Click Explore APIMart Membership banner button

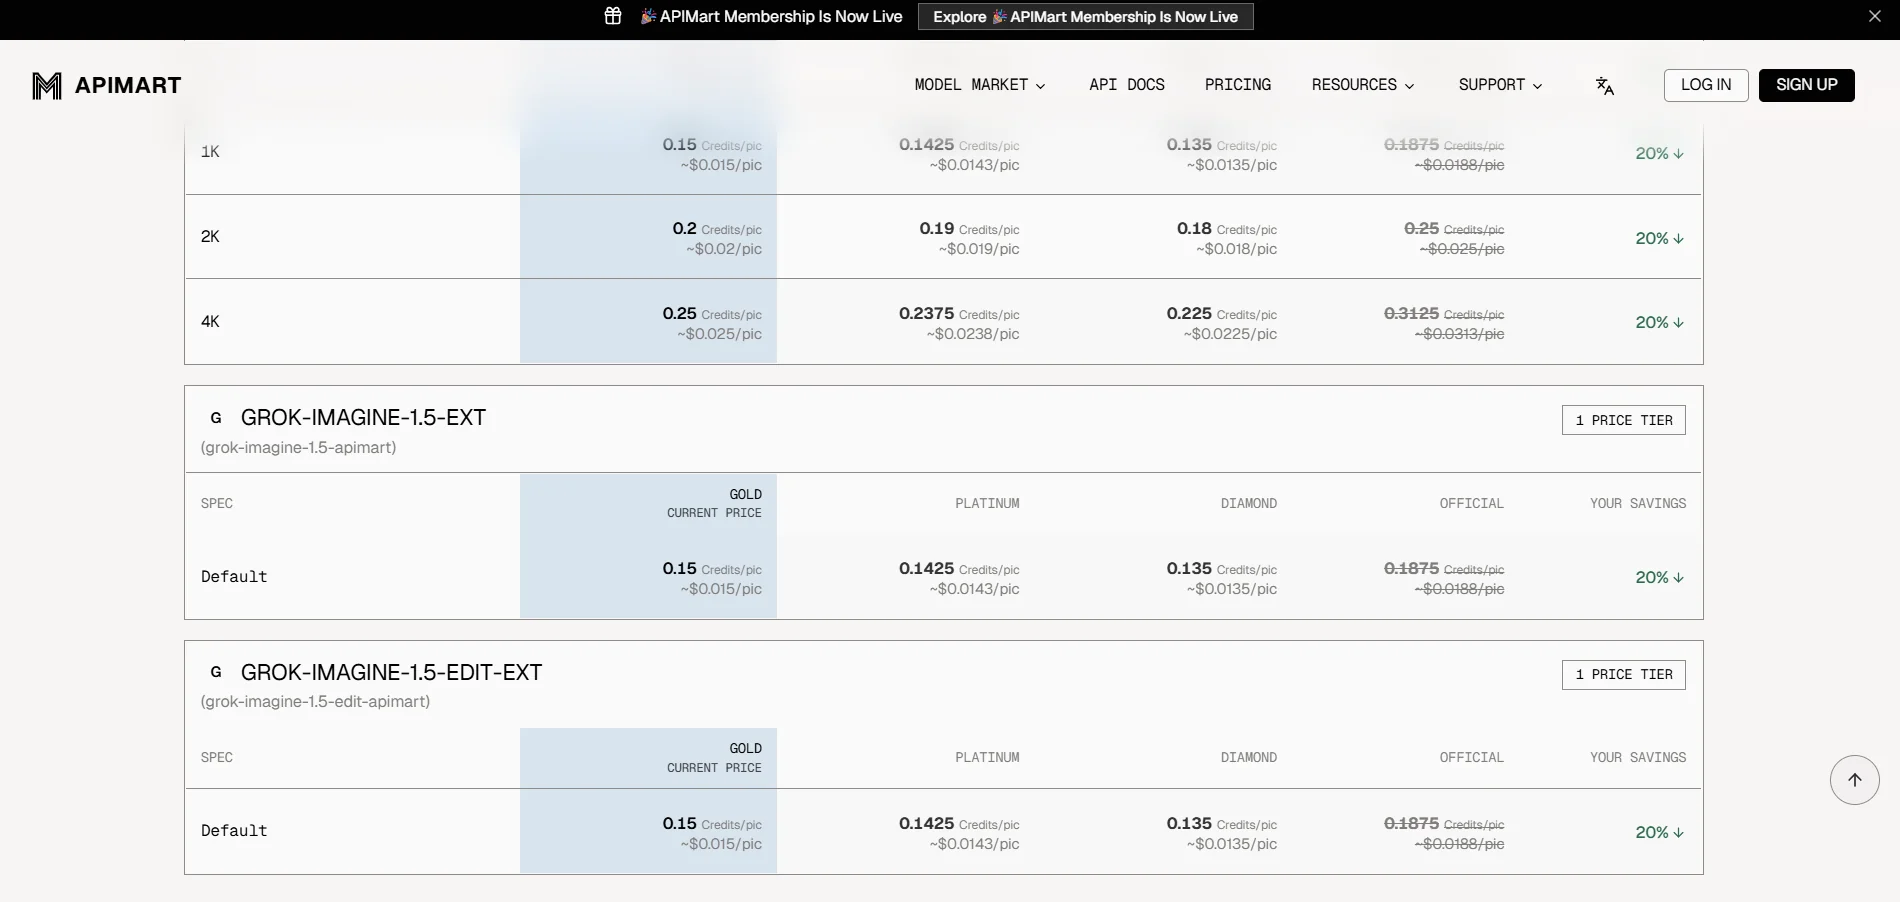(x=1086, y=17)
